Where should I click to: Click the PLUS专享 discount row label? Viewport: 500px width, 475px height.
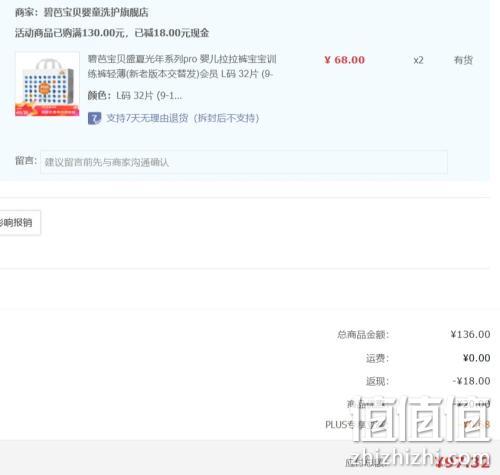(x=355, y=425)
